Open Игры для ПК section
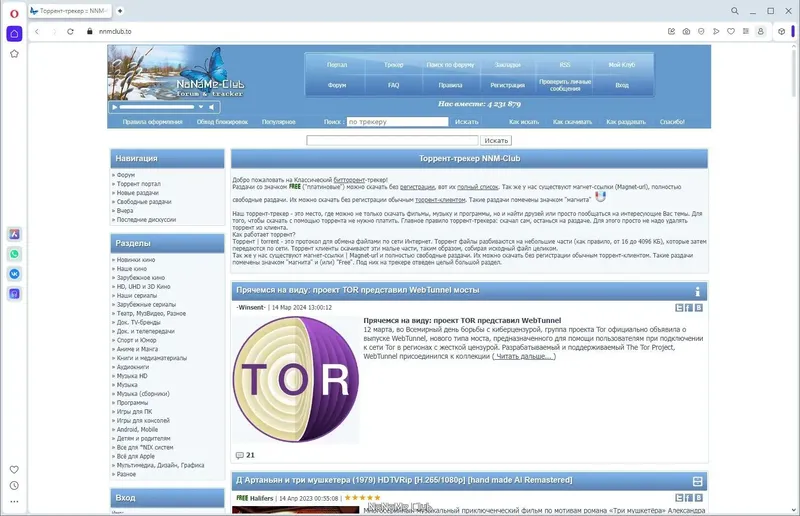 click(x=134, y=411)
